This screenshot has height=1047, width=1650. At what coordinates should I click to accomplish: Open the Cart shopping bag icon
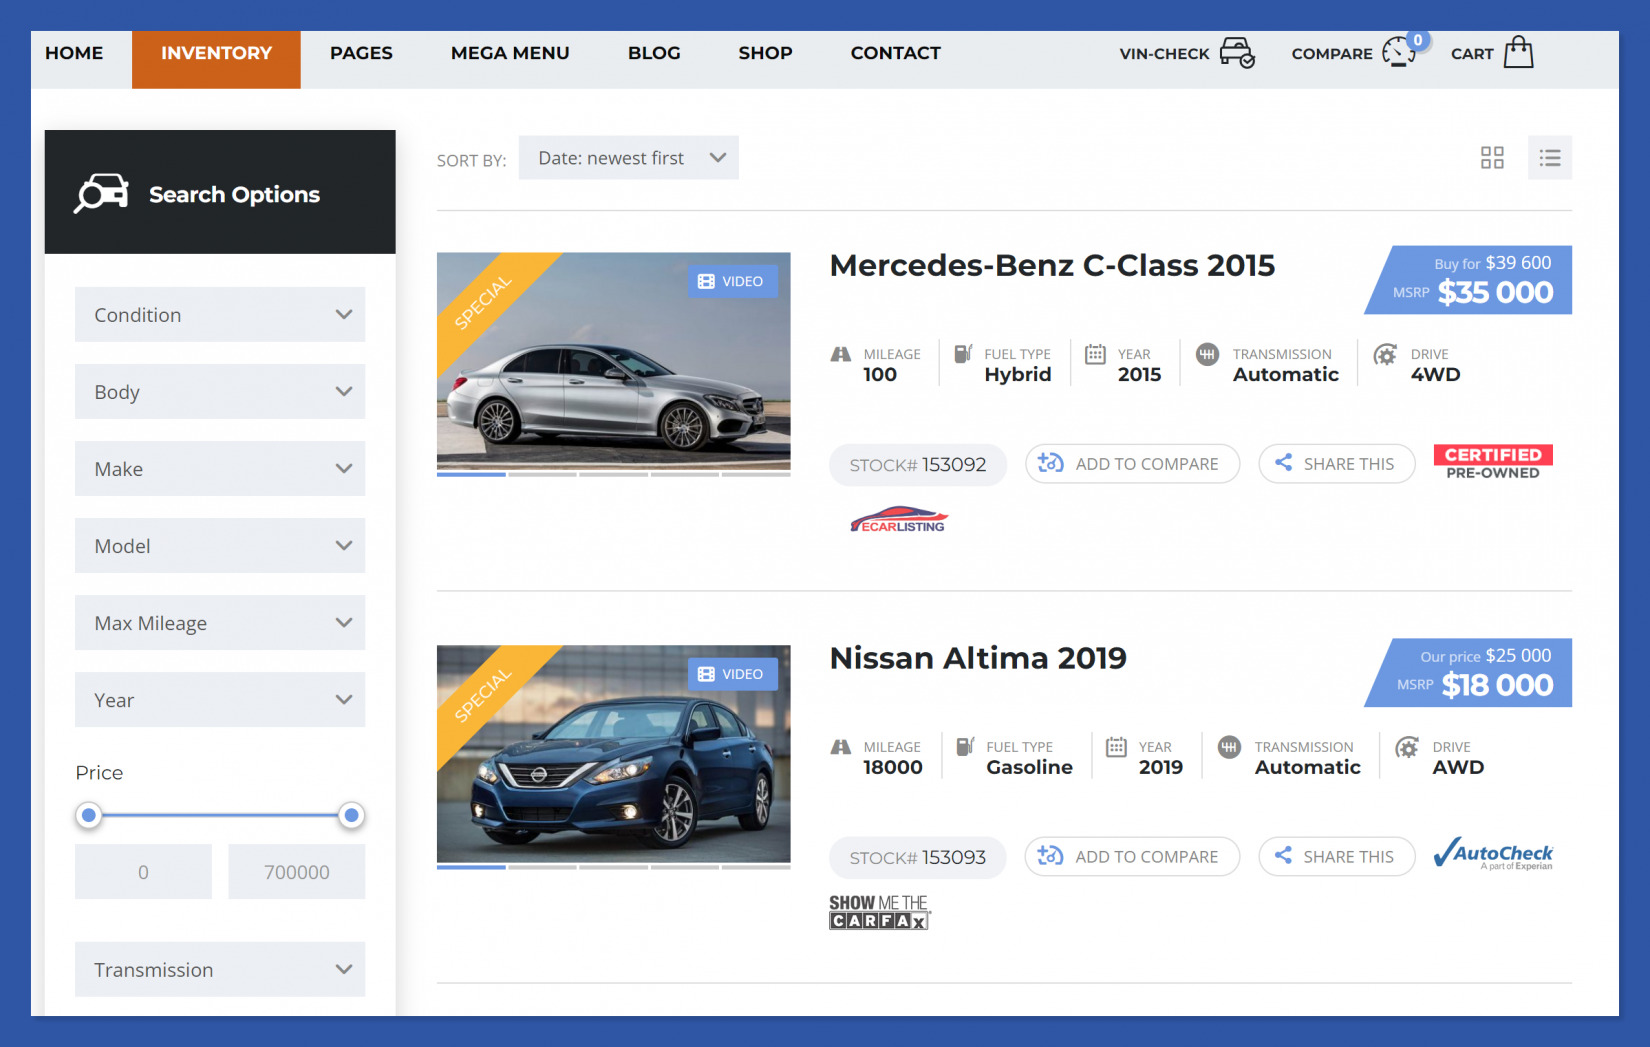[1518, 52]
